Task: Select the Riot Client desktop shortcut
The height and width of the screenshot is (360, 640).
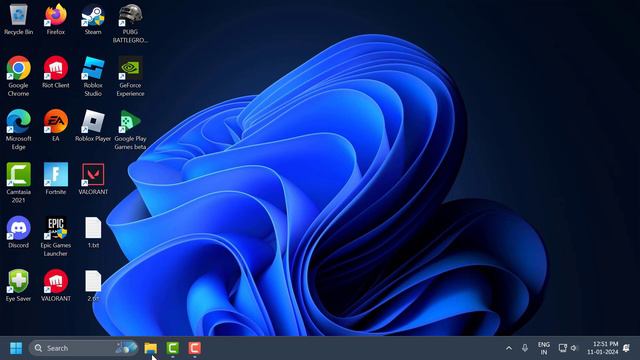Action: [56, 73]
